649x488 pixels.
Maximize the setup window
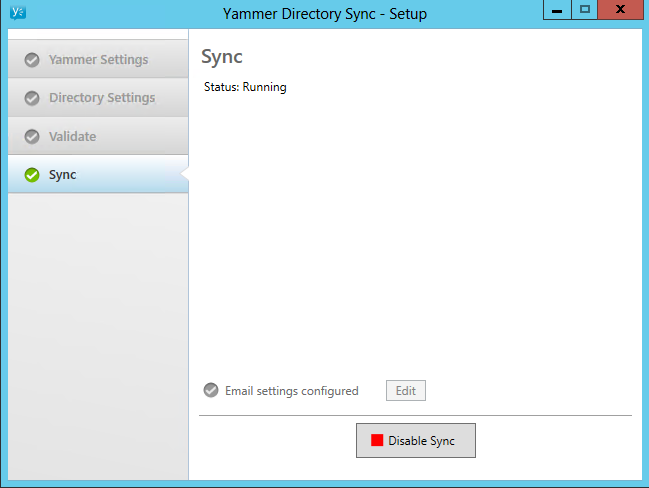coord(584,10)
